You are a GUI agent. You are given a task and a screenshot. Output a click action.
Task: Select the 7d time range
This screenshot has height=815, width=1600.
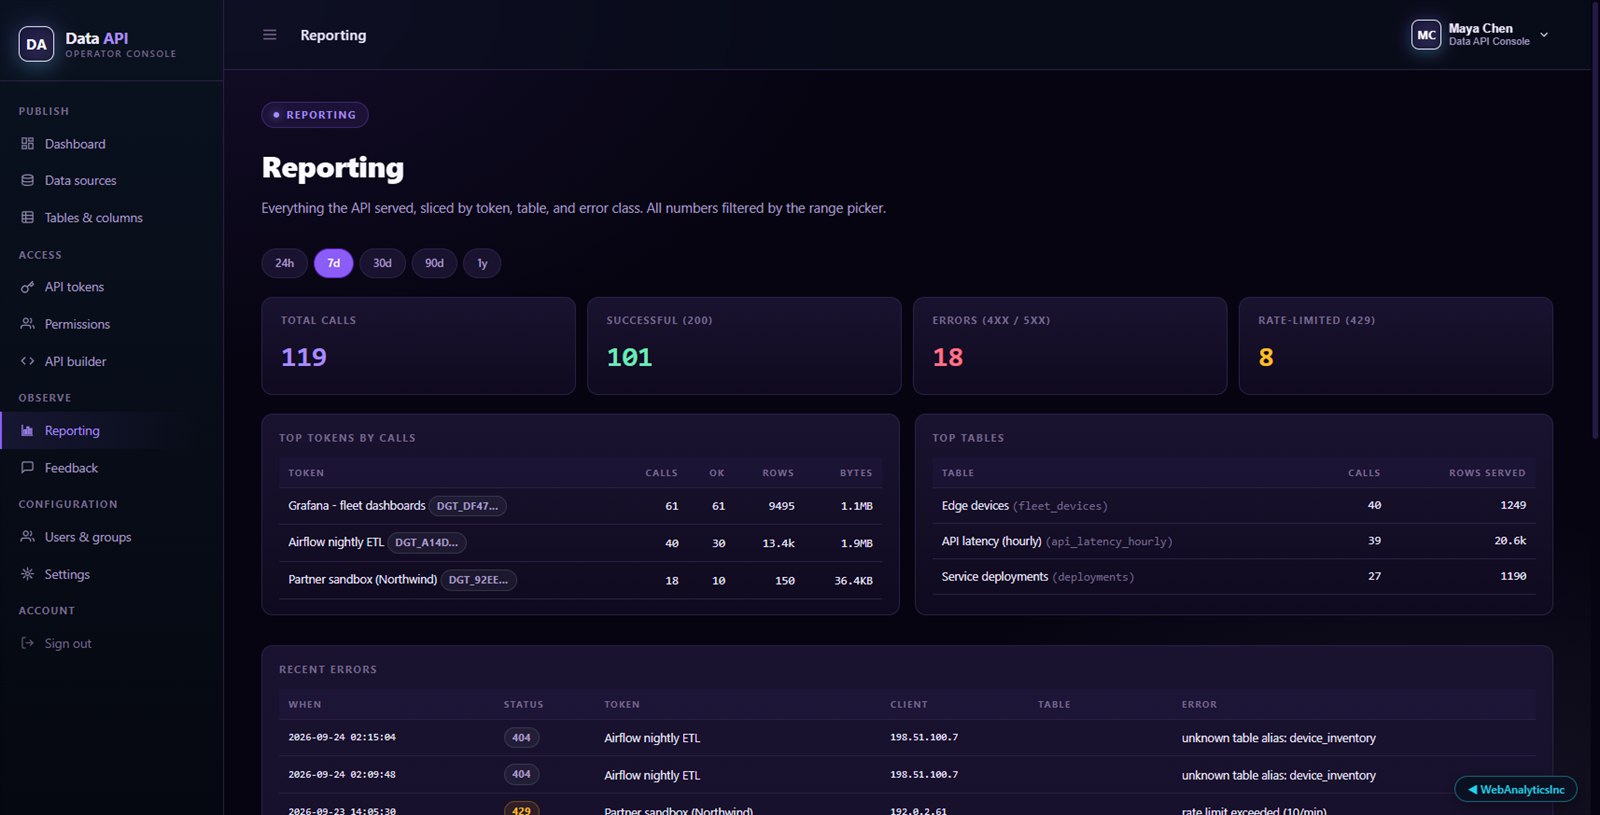(x=334, y=263)
